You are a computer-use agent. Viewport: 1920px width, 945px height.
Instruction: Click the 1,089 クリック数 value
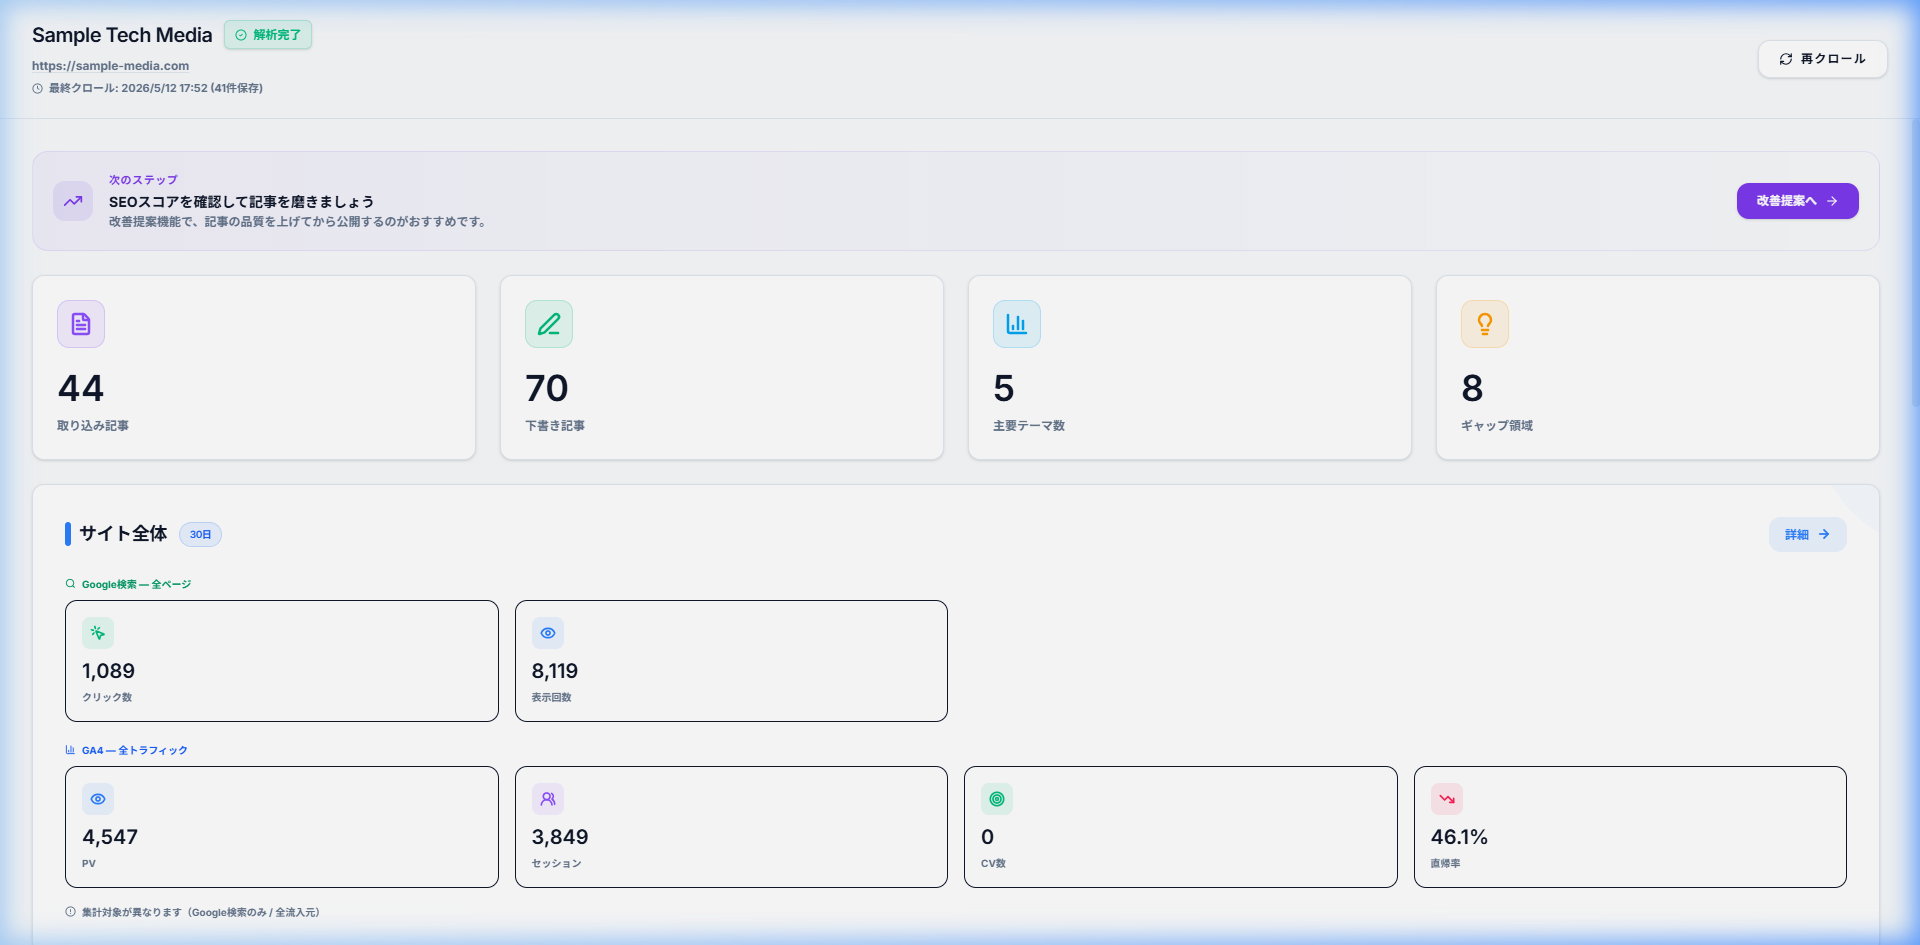pos(108,671)
